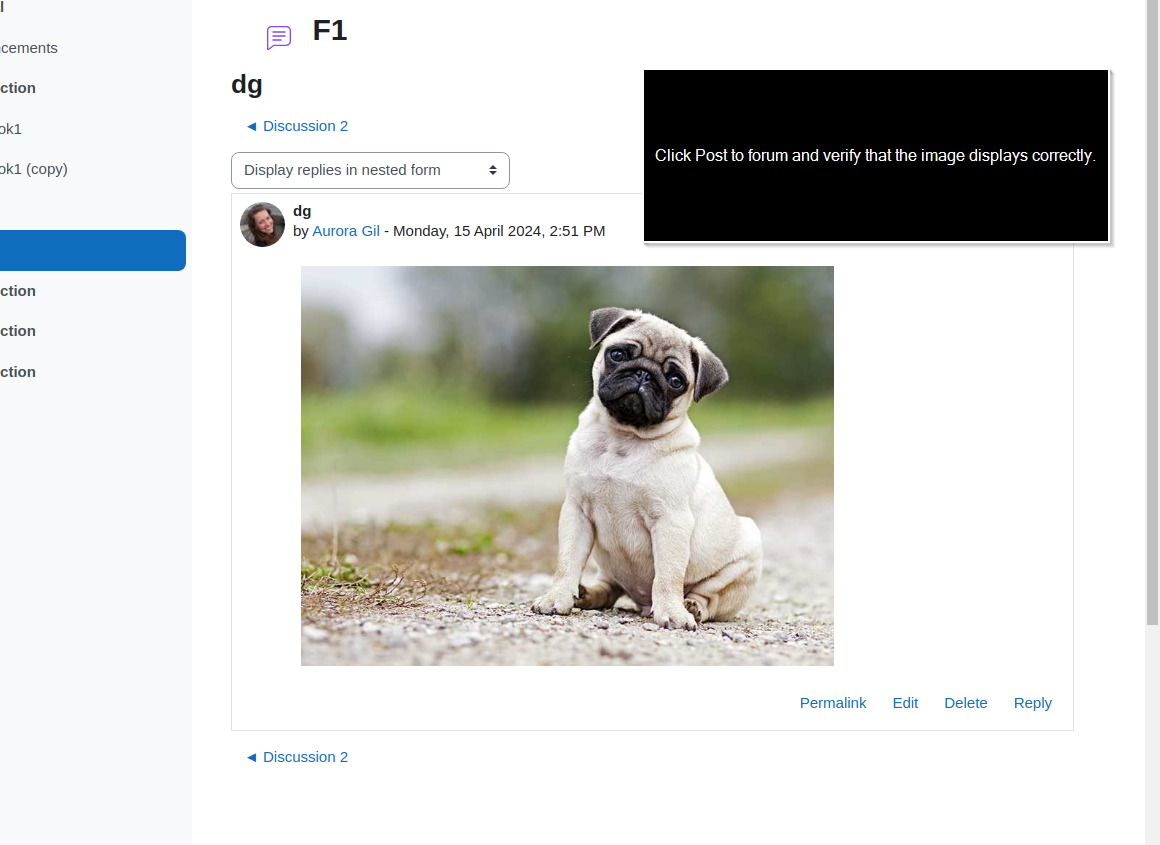Click the page vertical scrollbar
Viewport: 1160px width, 845px height.
pyautogui.click(x=1152, y=311)
